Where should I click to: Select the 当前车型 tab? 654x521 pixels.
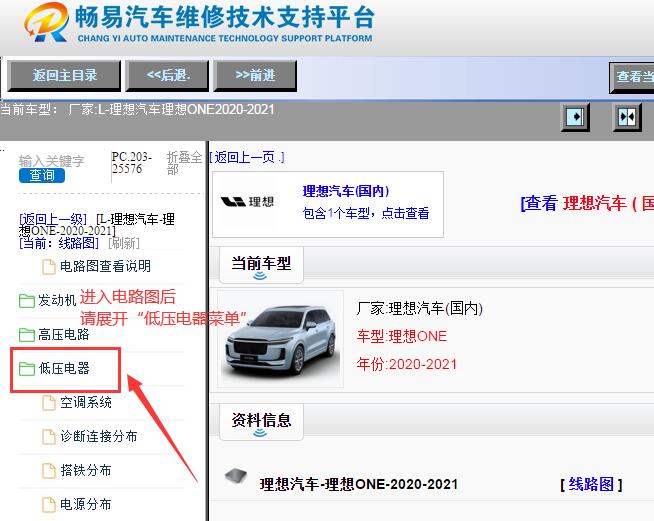coord(261,264)
